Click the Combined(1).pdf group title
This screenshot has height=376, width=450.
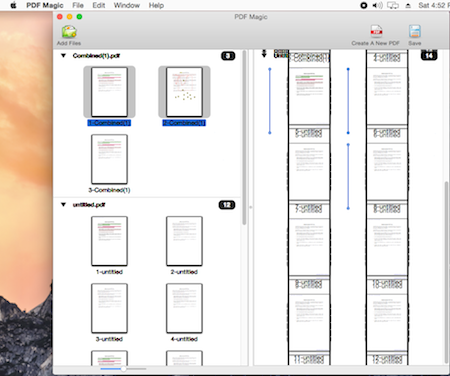[x=96, y=56]
